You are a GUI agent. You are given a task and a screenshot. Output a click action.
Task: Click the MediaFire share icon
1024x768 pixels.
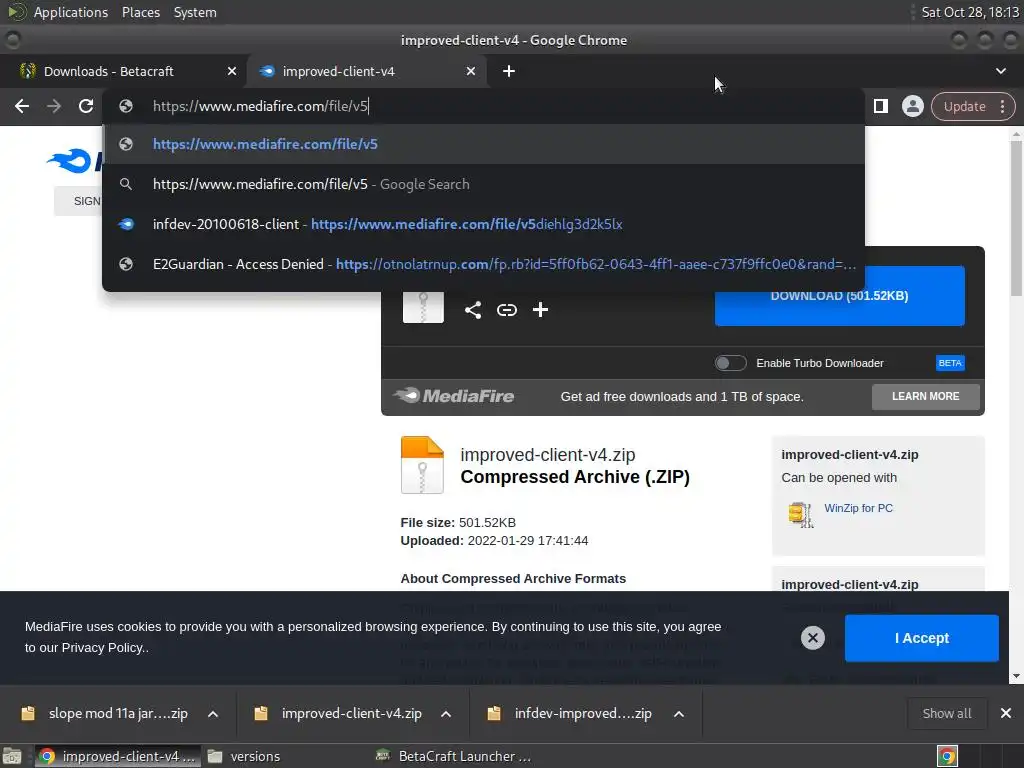tap(473, 310)
